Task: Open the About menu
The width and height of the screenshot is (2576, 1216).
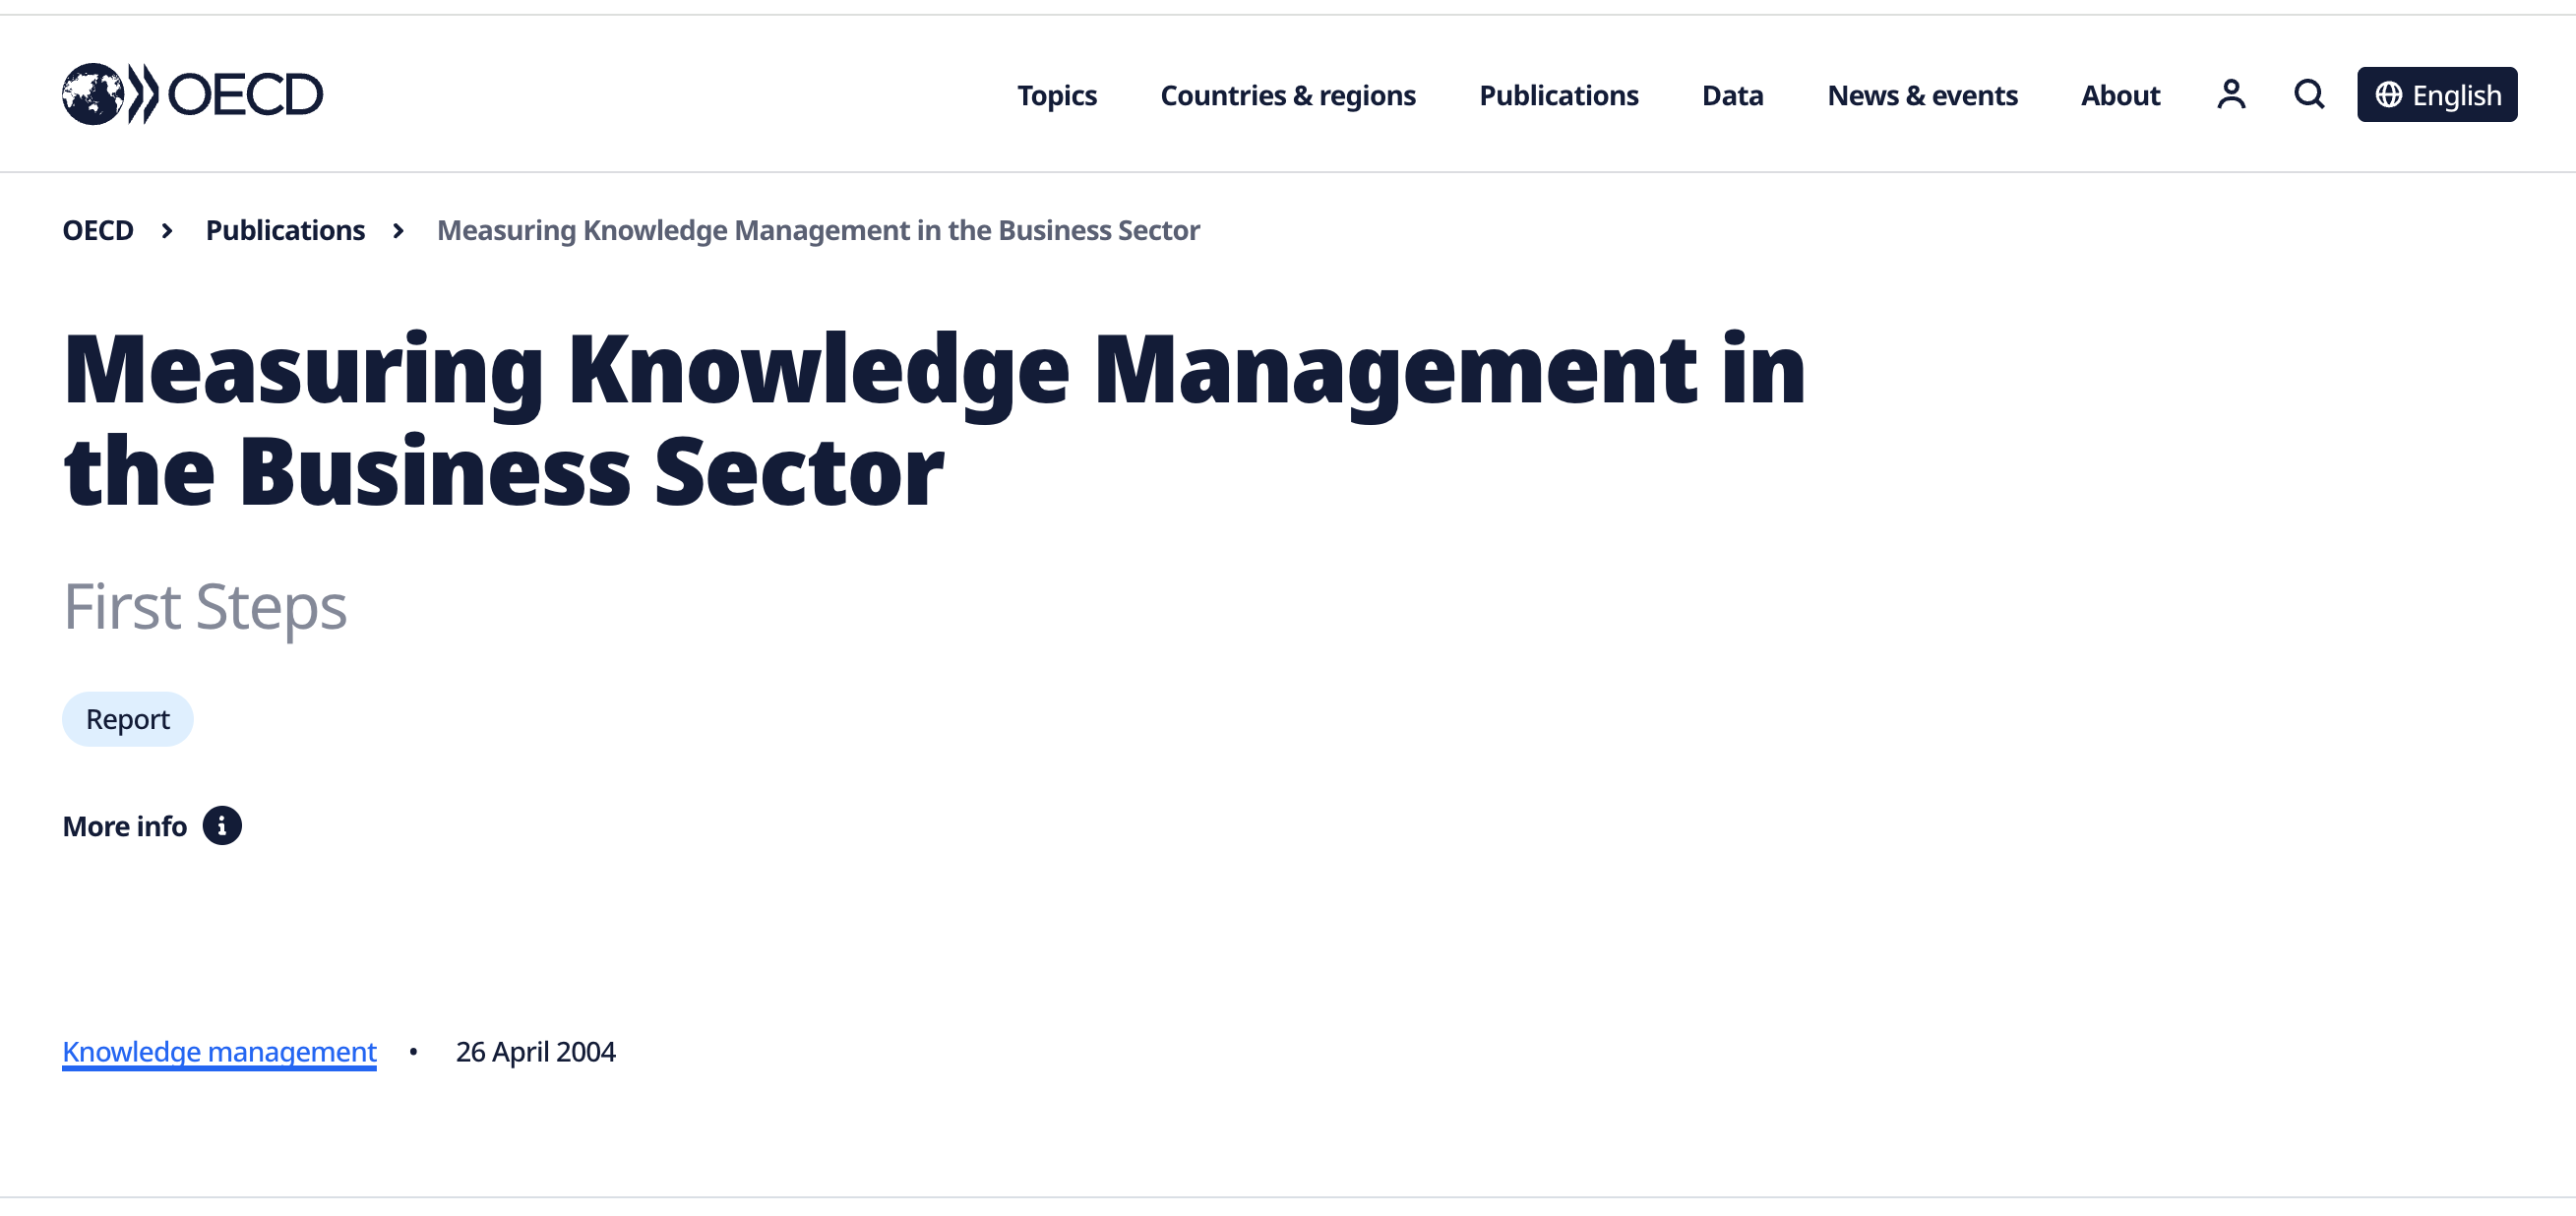Action: tap(2120, 95)
